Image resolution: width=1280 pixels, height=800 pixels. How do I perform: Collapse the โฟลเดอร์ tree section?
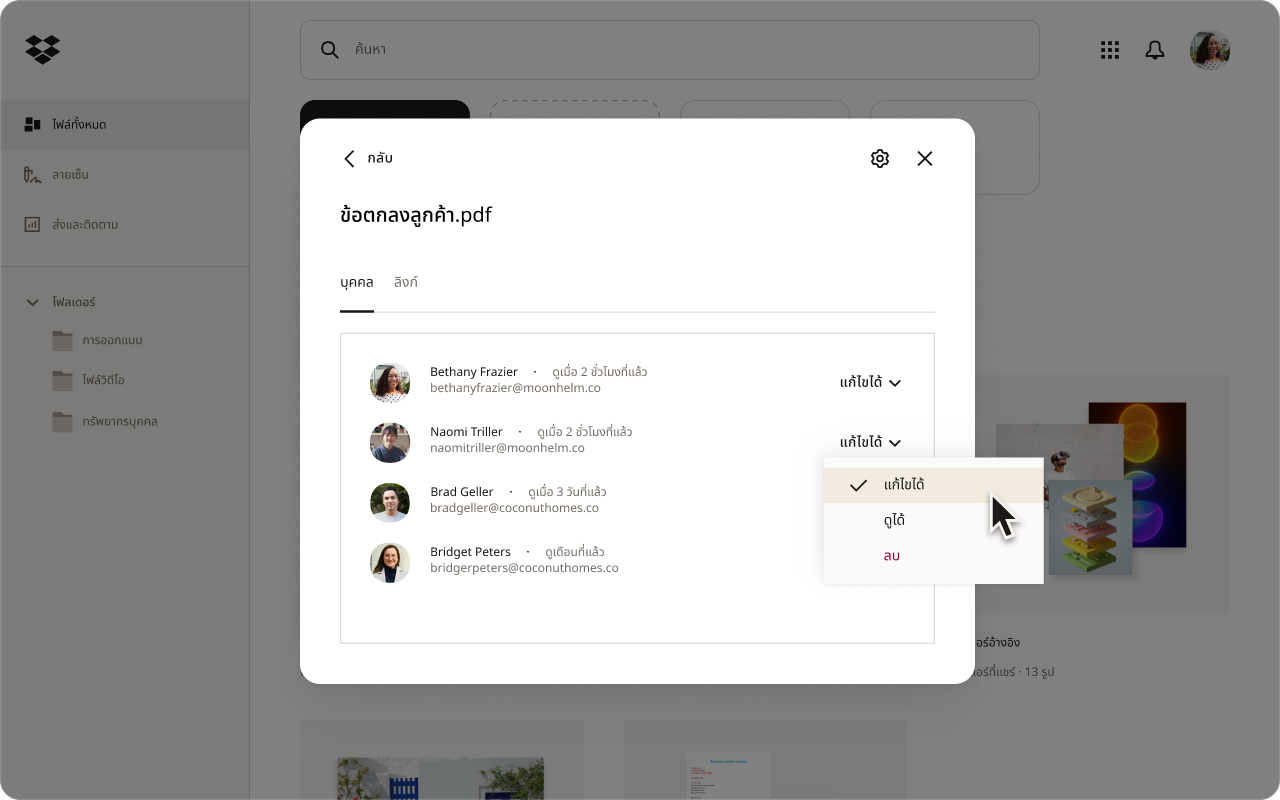coord(32,302)
